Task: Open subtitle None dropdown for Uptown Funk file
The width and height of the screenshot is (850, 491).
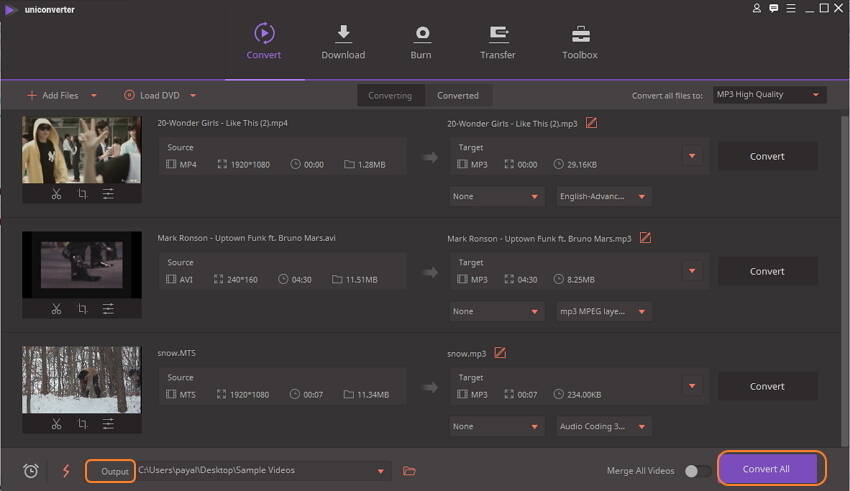Action: click(x=496, y=311)
